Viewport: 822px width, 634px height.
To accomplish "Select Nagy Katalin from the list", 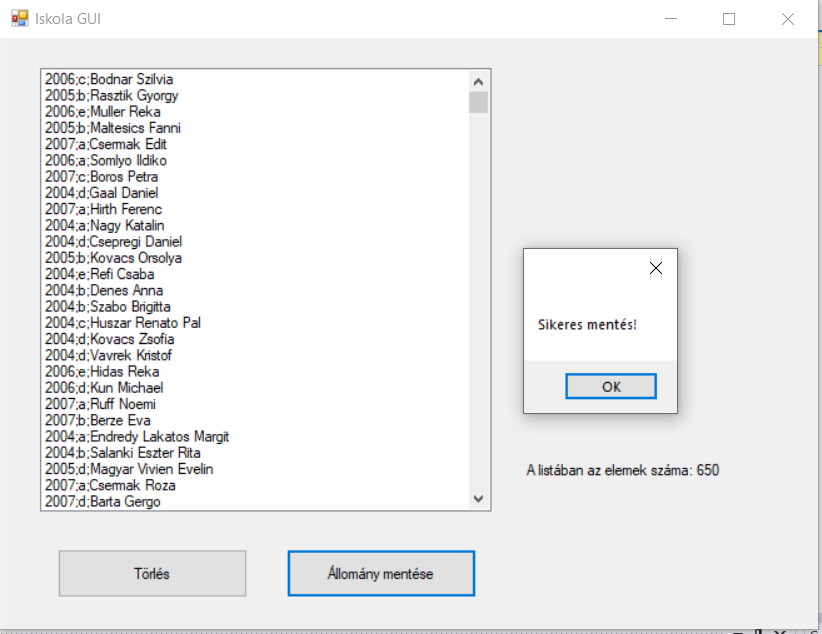I will pos(105,226).
